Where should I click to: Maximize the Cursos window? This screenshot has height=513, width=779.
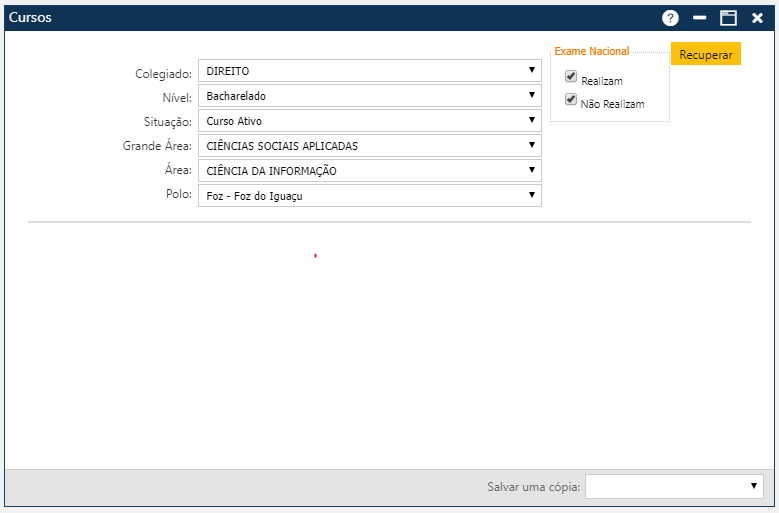(x=728, y=18)
